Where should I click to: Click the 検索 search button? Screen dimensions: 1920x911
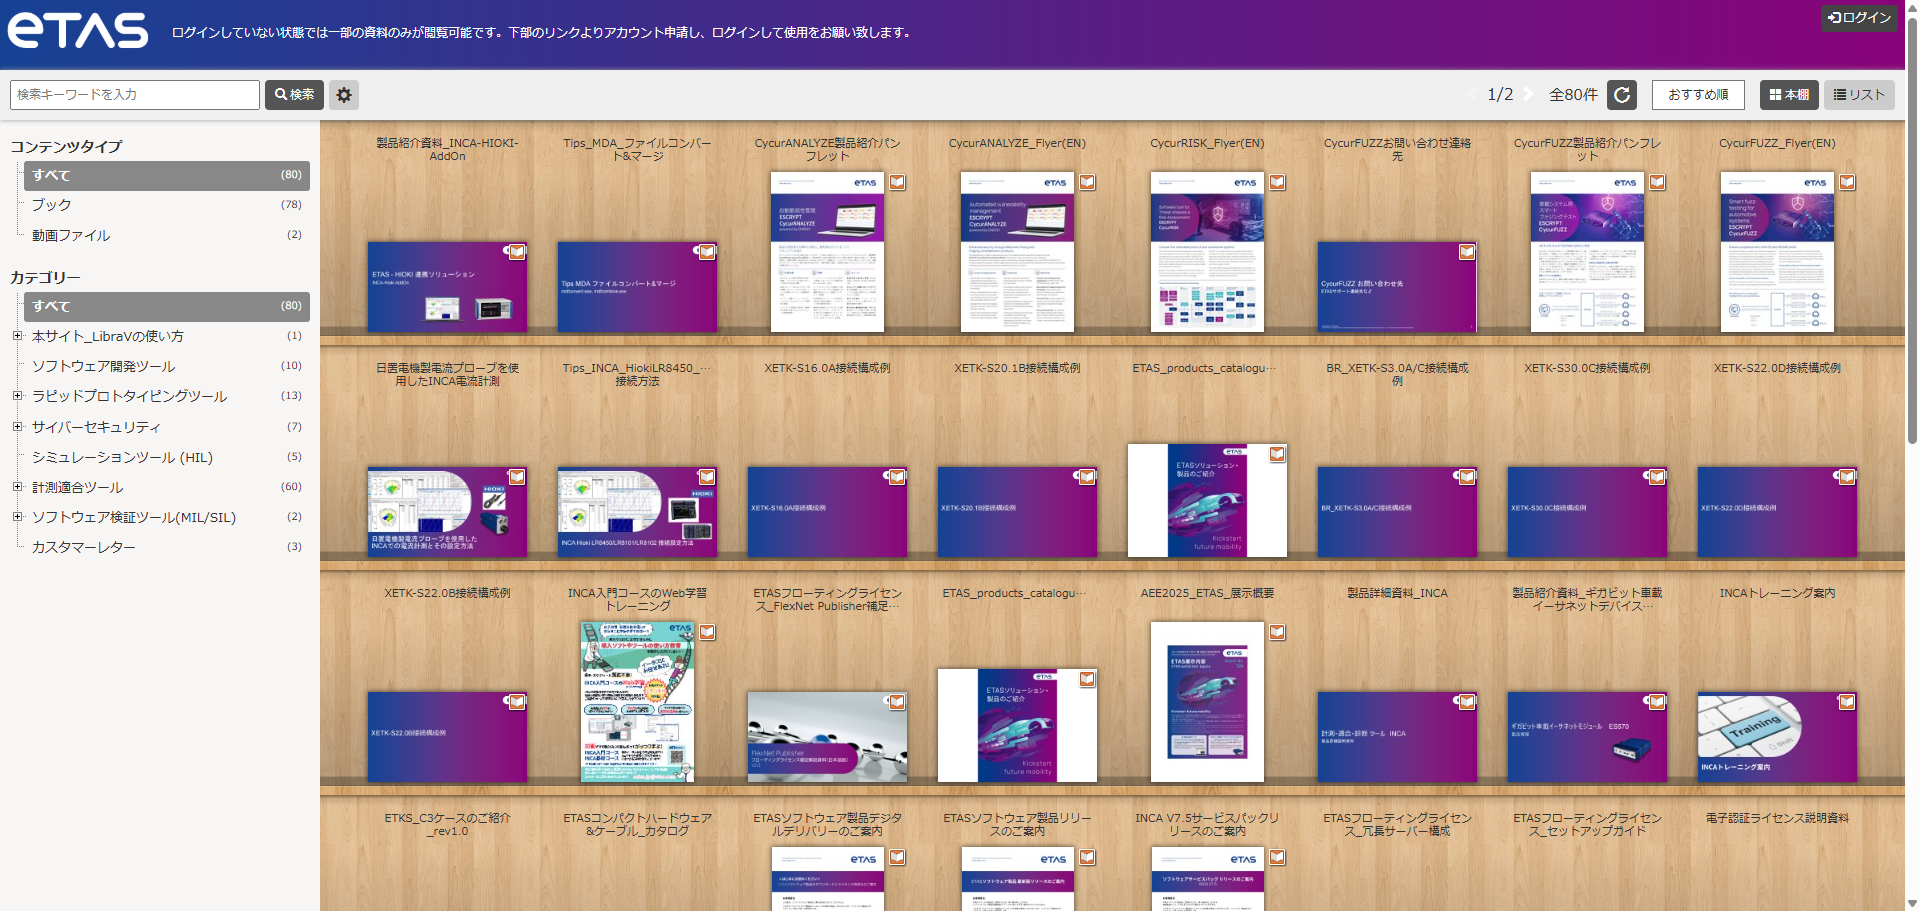point(294,95)
